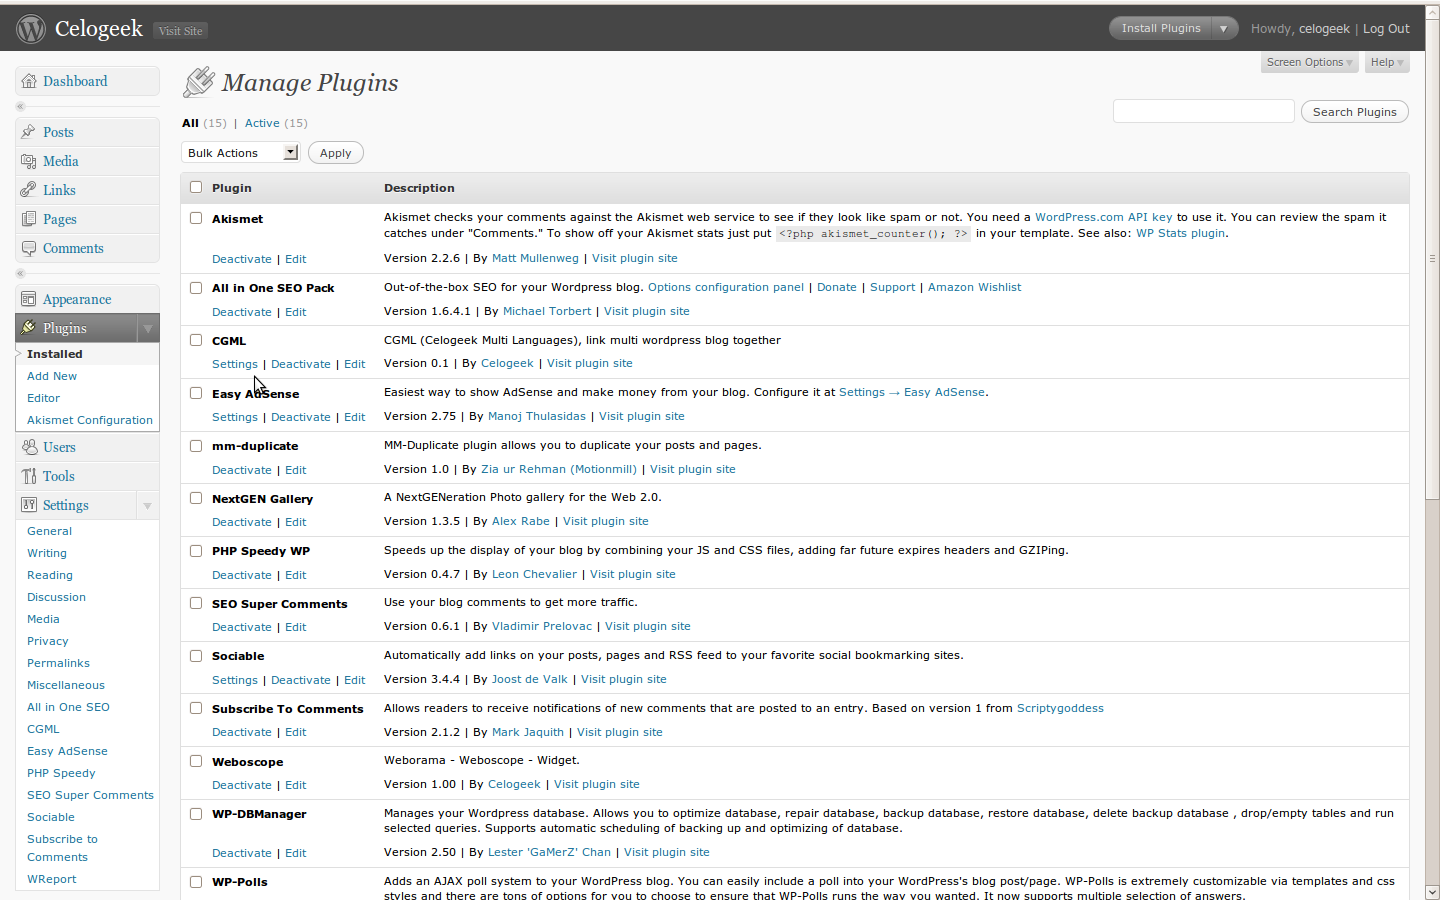Screen dimensions: 1440x900
Task: Click the Links chain icon
Action: coord(29,190)
